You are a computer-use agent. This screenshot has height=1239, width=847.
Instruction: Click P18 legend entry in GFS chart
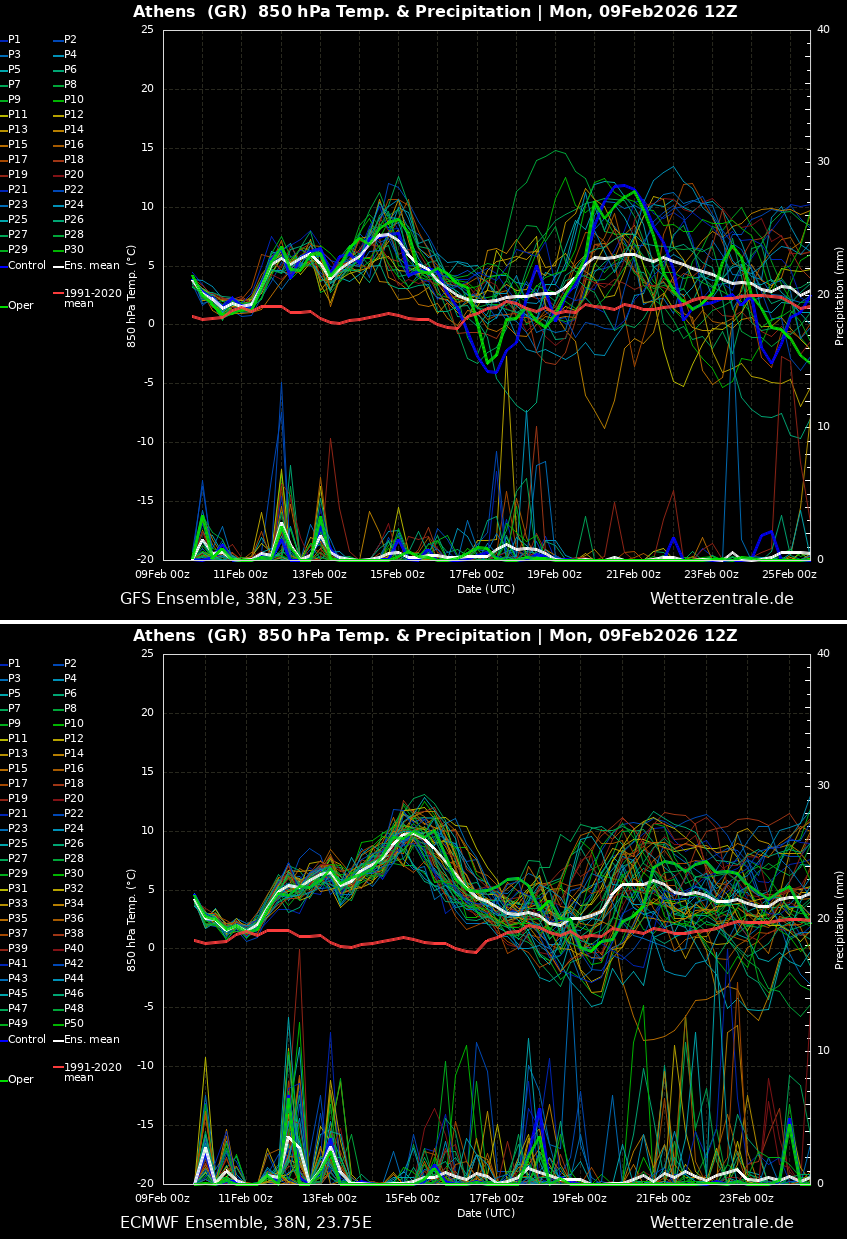(x=74, y=160)
